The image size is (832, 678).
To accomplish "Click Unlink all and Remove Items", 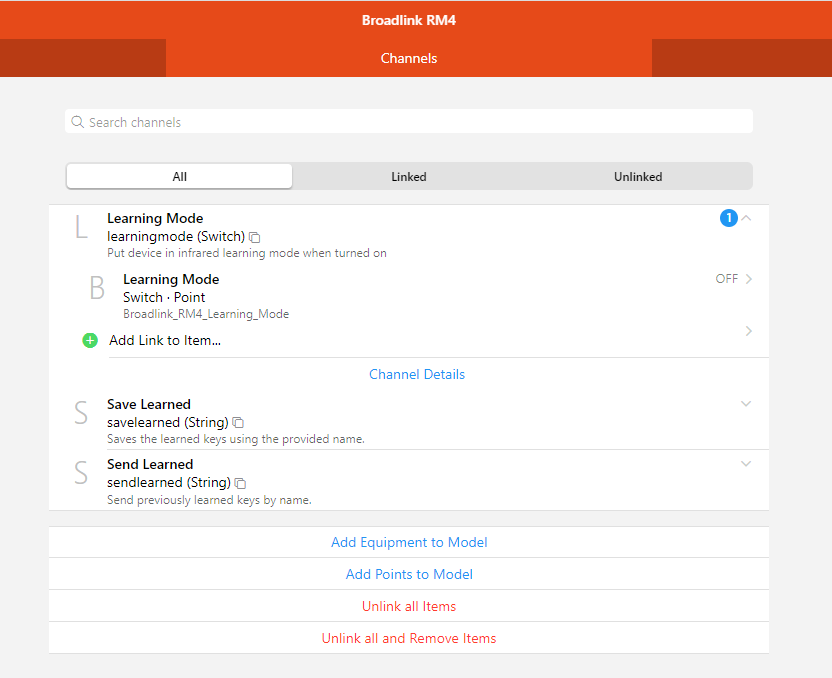I will click(x=409, y=638).
